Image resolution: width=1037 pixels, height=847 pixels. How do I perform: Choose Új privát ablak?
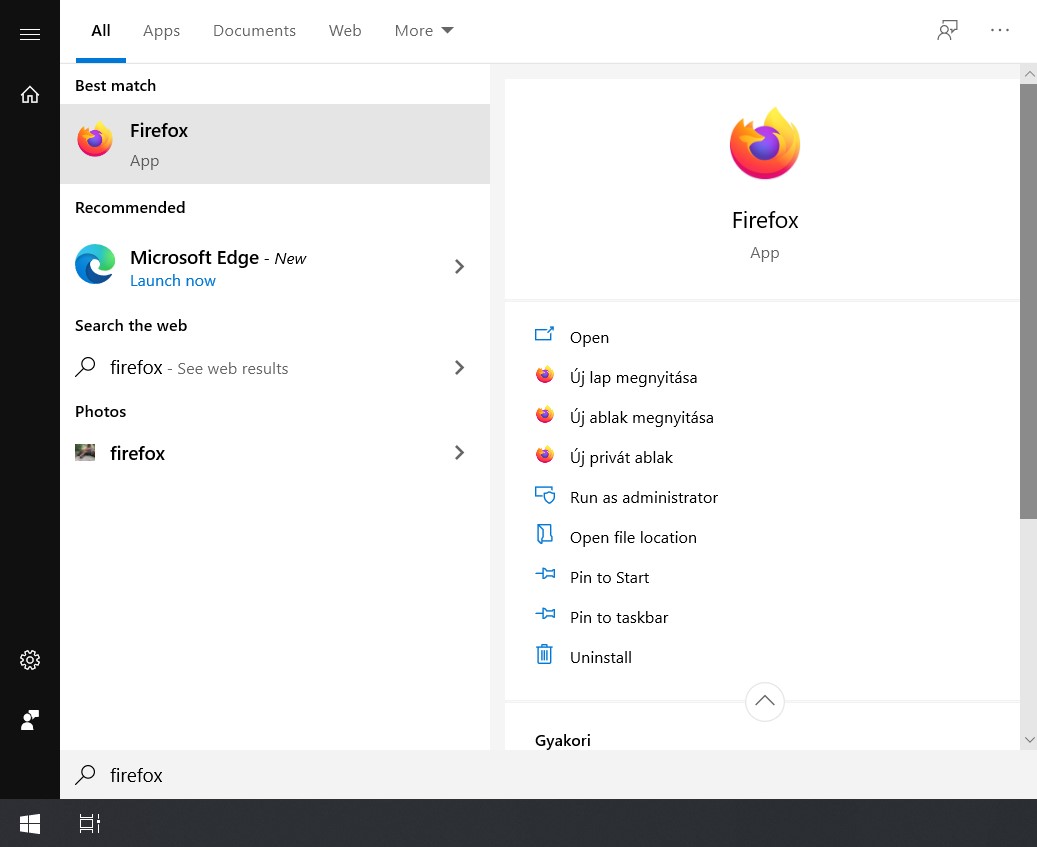click(x=621, y=458)
